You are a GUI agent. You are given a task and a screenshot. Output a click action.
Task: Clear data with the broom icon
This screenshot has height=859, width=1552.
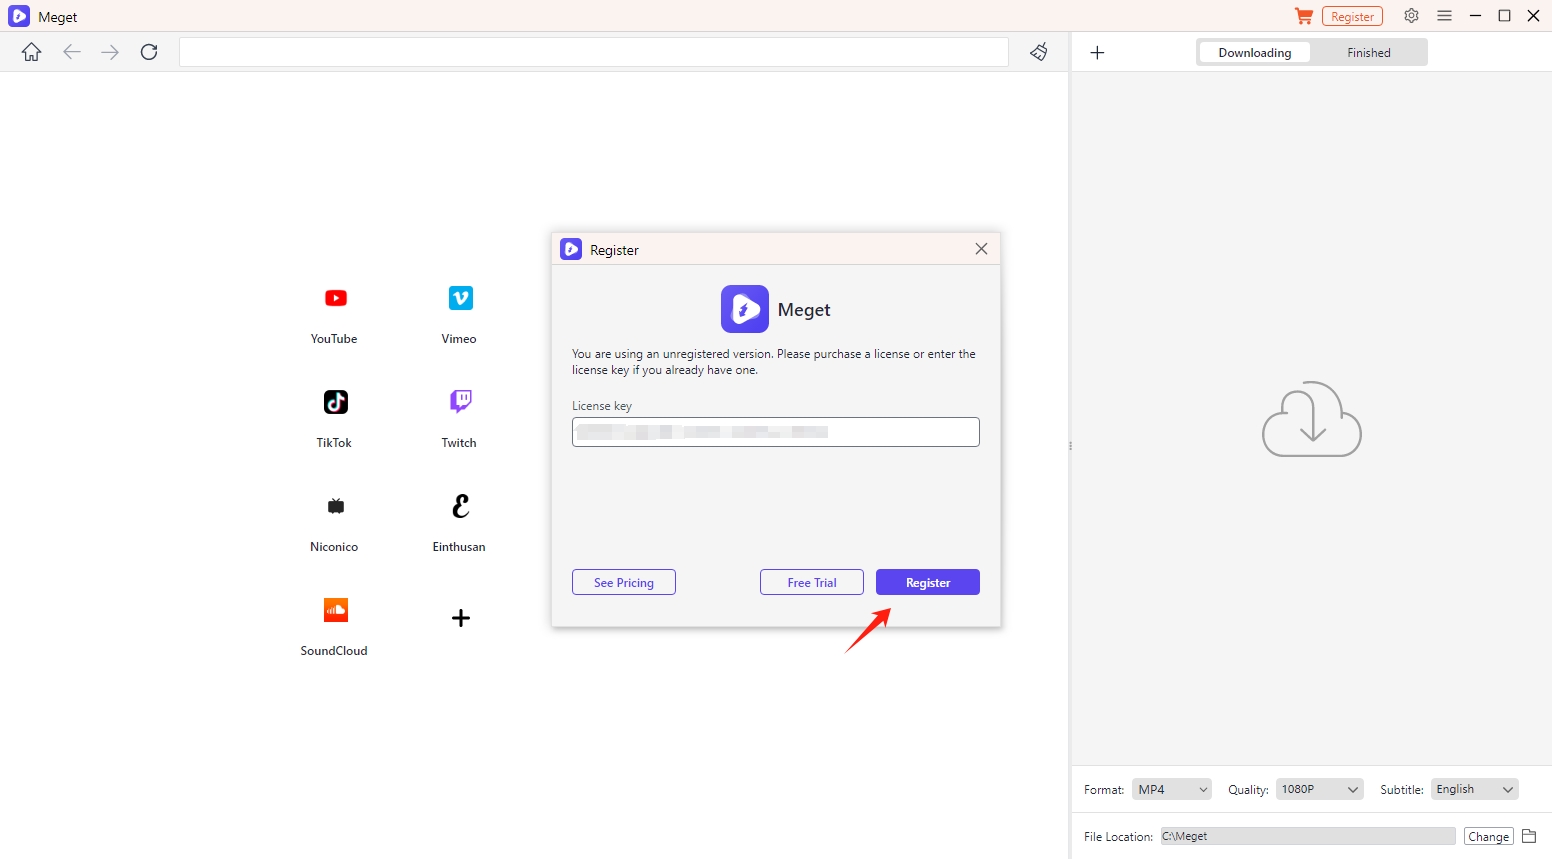click(x=1039, y=52)
